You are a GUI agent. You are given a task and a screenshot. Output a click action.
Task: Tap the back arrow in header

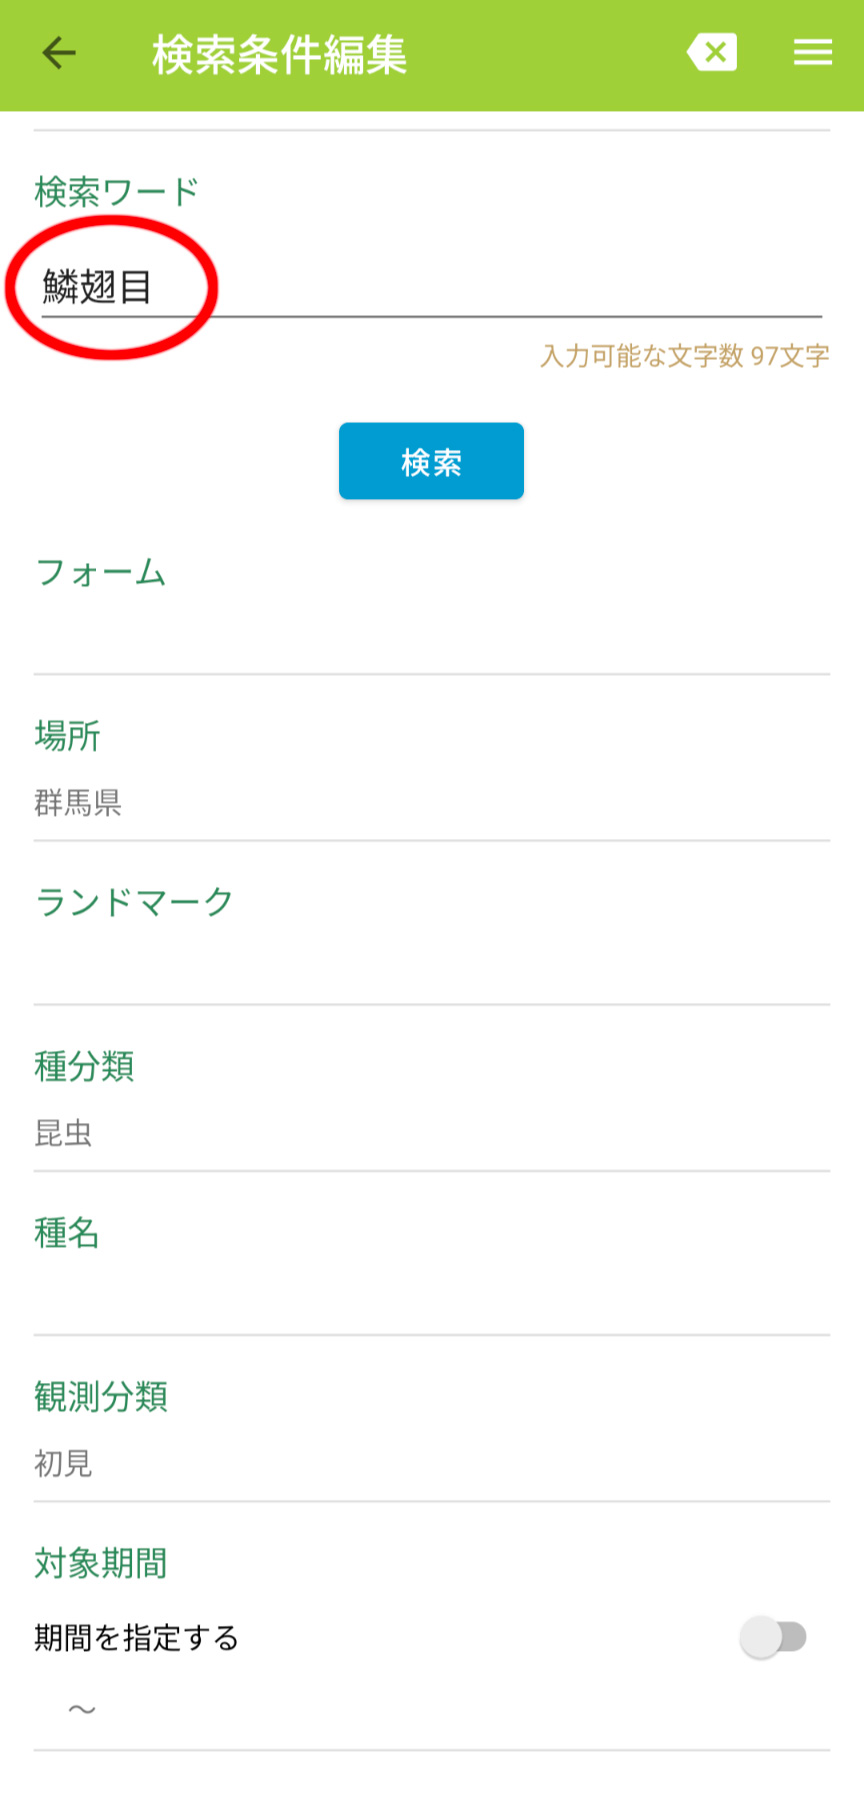pyautogui.click(x=59, y=53)
